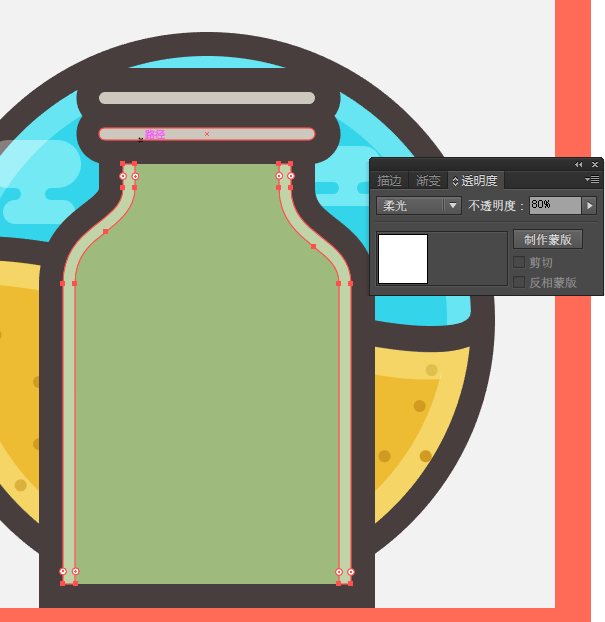The height and width of the screenshot is (622, 605).
Task: Click the cycle arrows beside 透明度 tab title
Action: coord(456,181)
